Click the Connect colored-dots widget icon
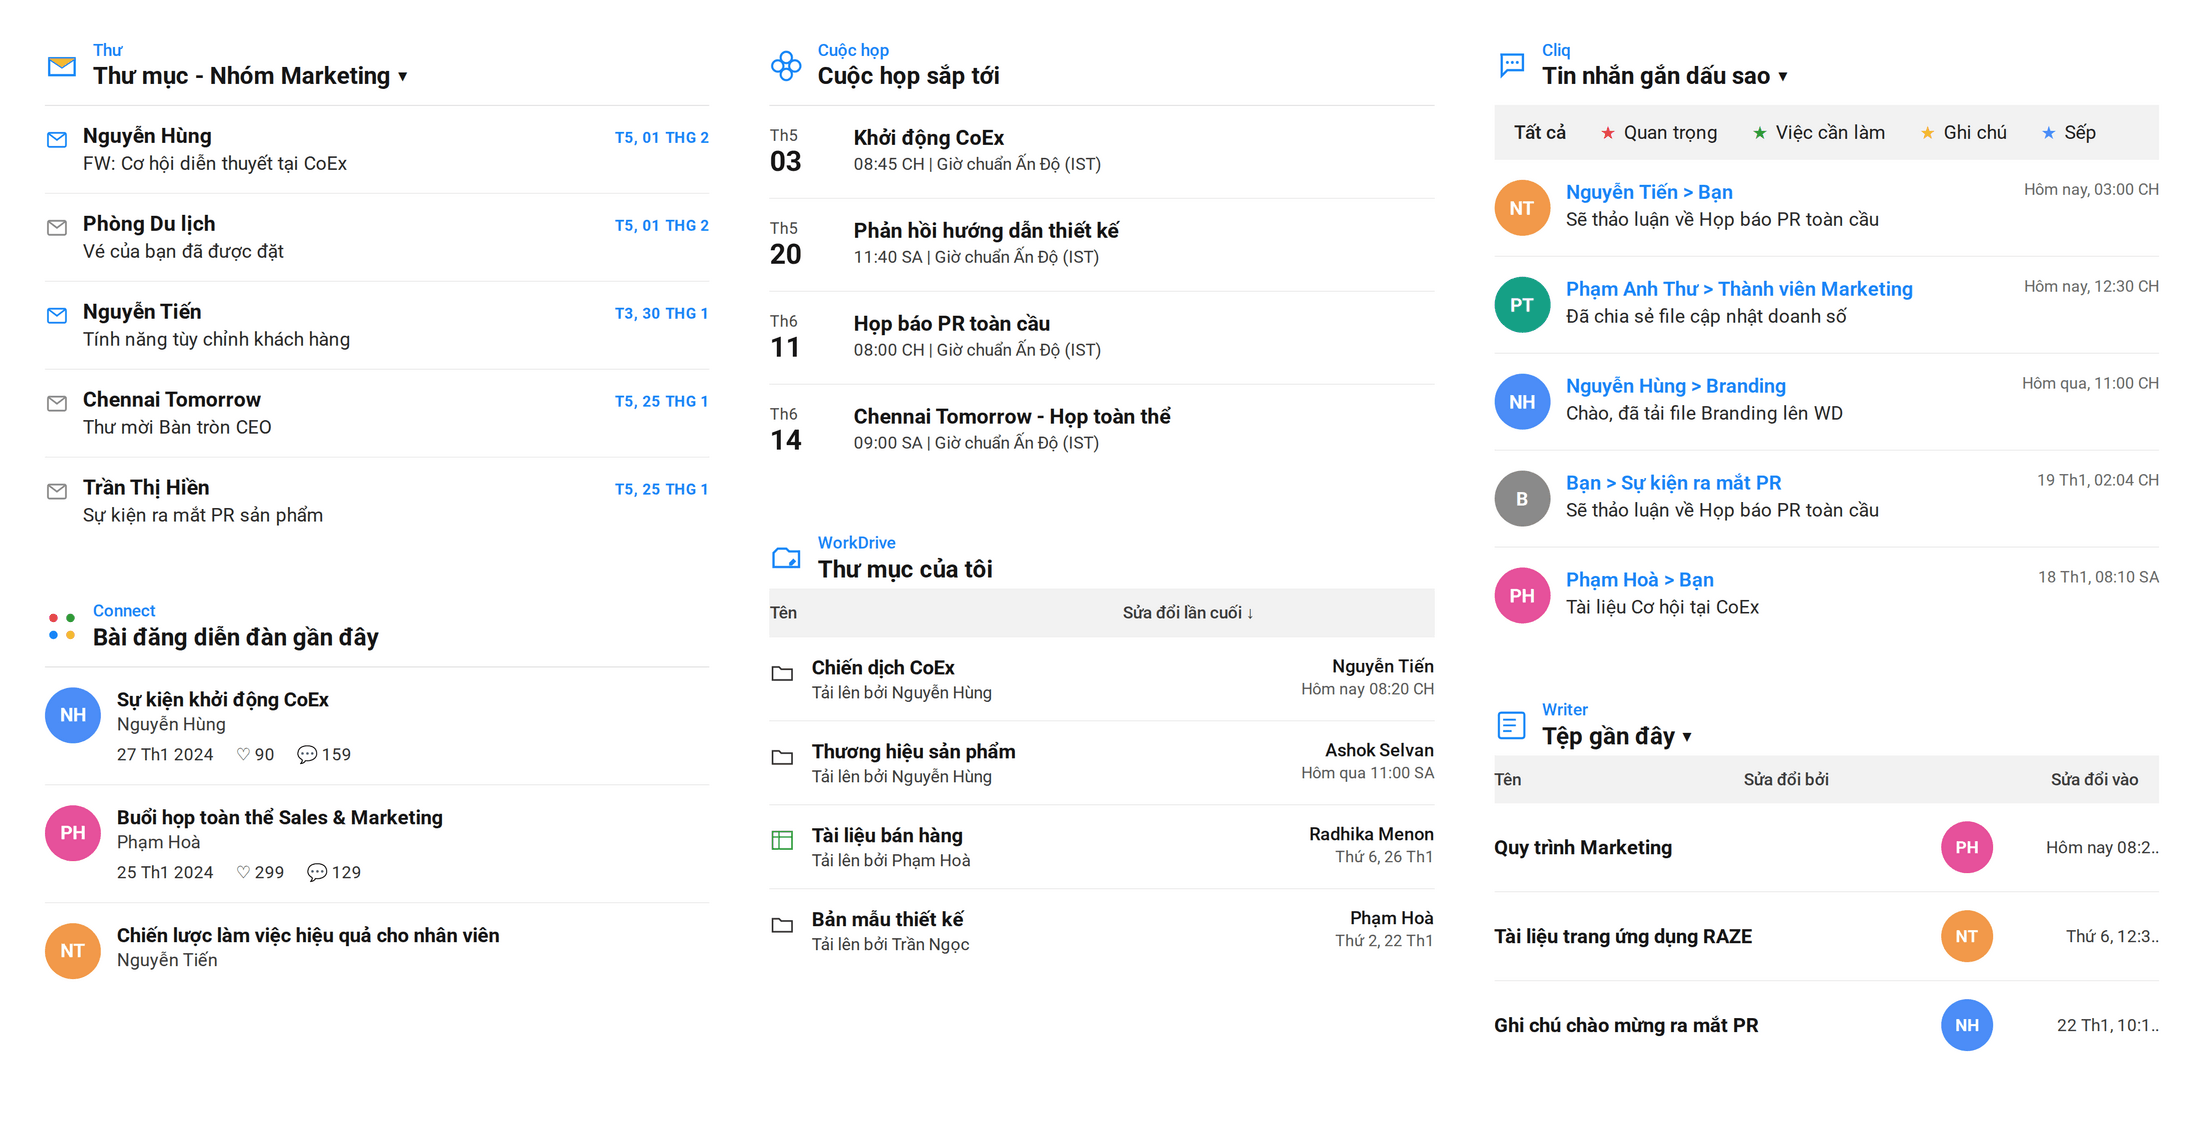The height and width of the screenshot is (1143, 2204). (x=62, y=626)
